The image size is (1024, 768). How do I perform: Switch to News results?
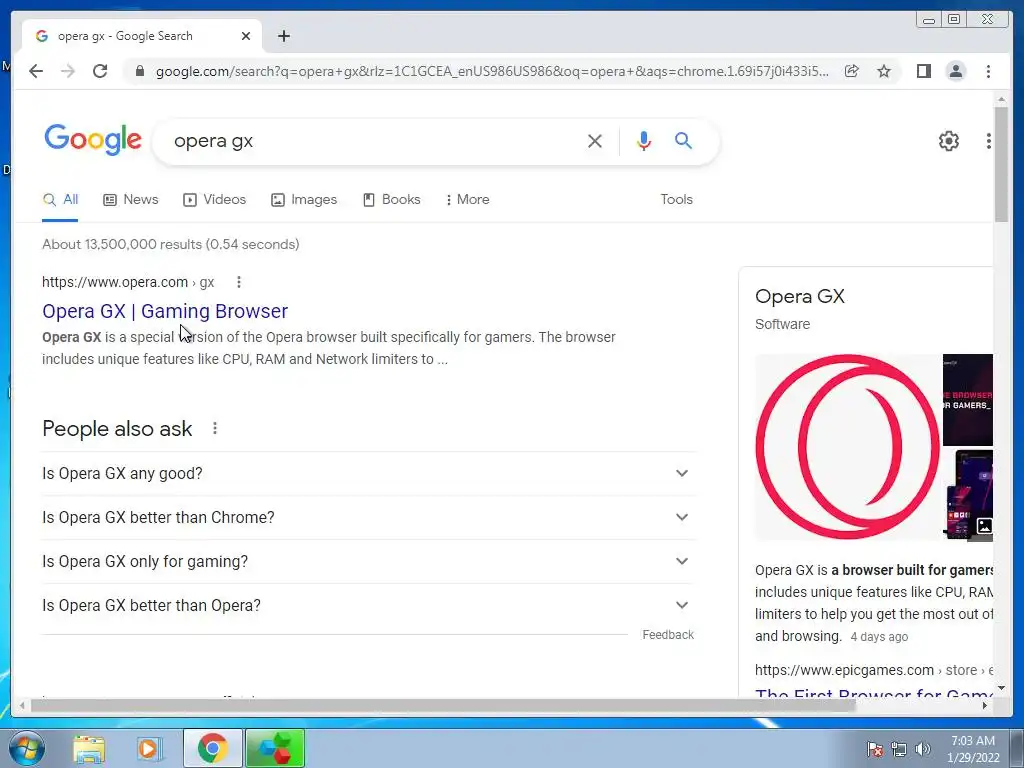[131, 200]
